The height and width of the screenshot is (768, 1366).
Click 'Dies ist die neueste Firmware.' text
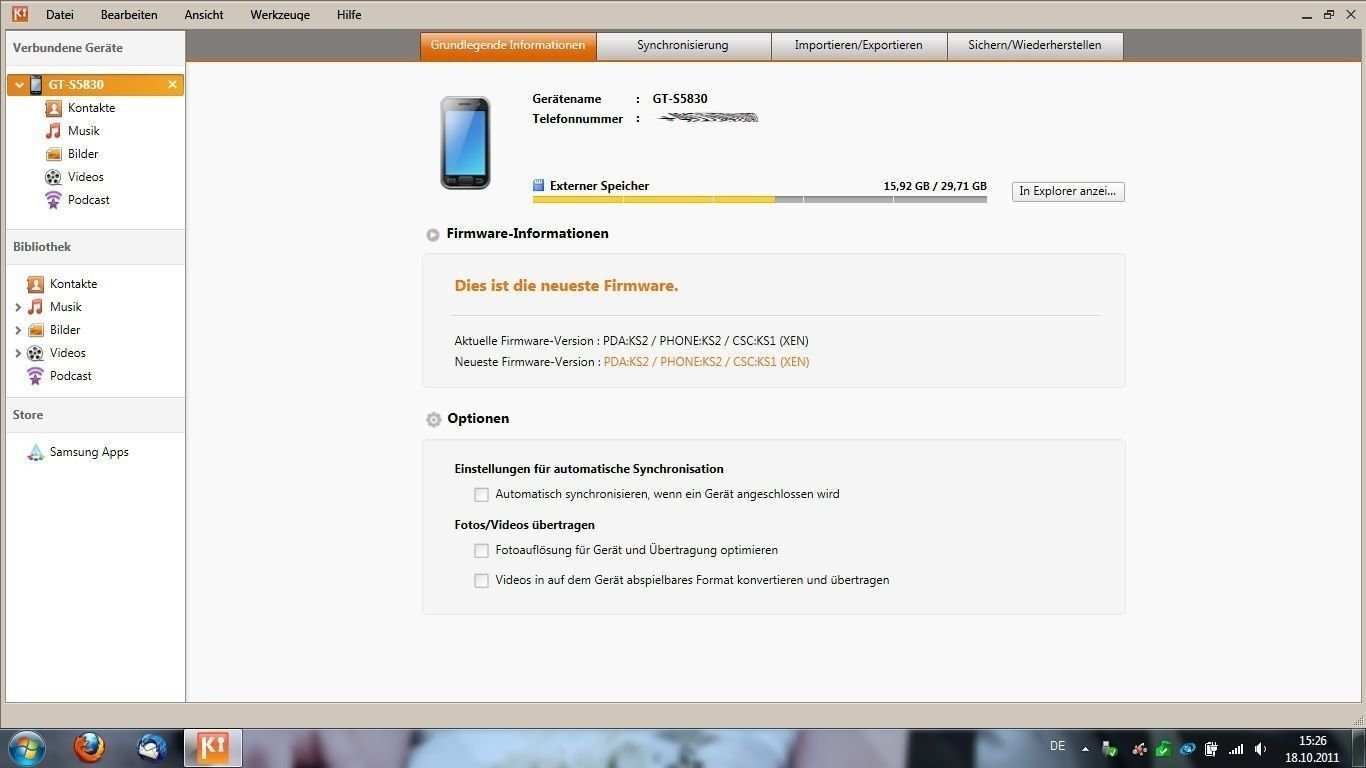[566, 286]
